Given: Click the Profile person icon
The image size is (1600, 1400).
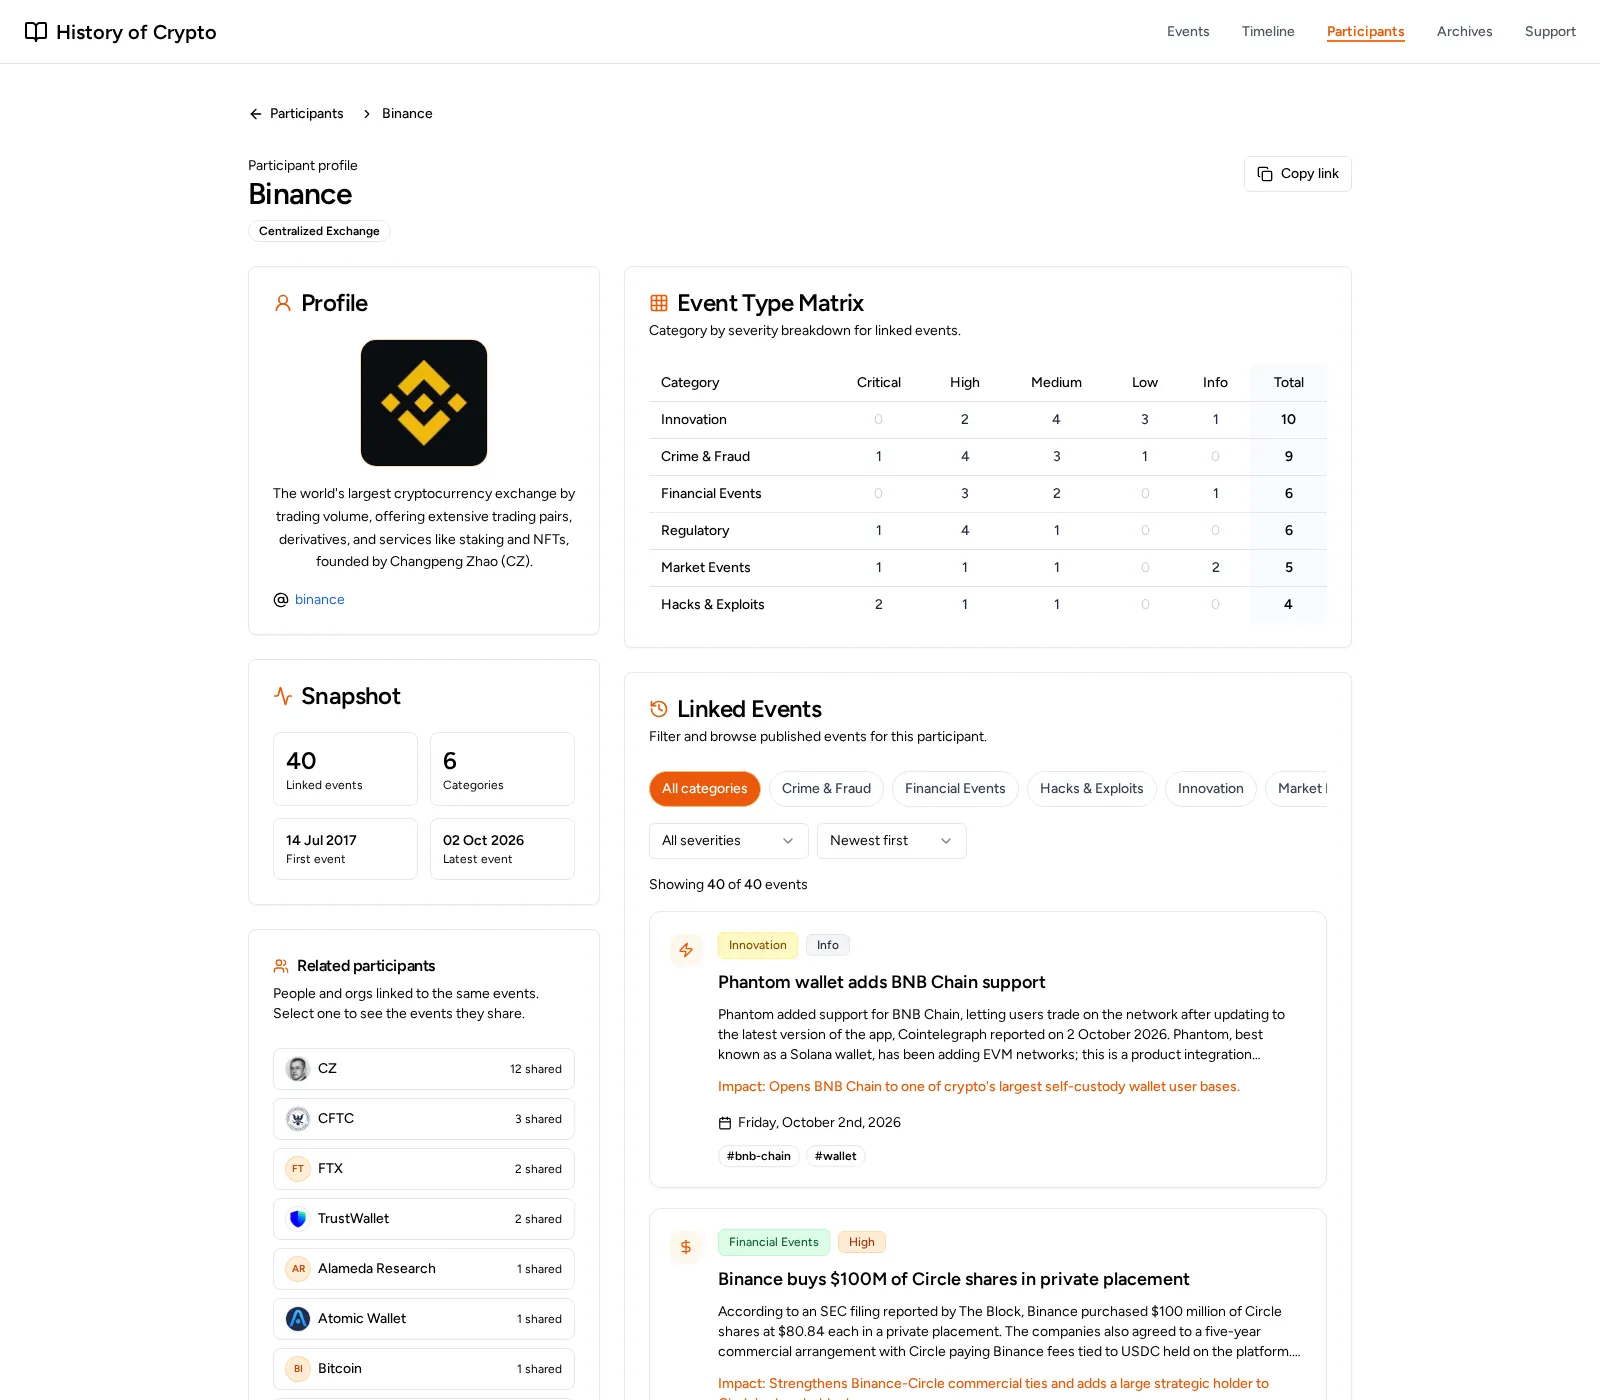Looking at the screenshot, I should coord(283,303).
